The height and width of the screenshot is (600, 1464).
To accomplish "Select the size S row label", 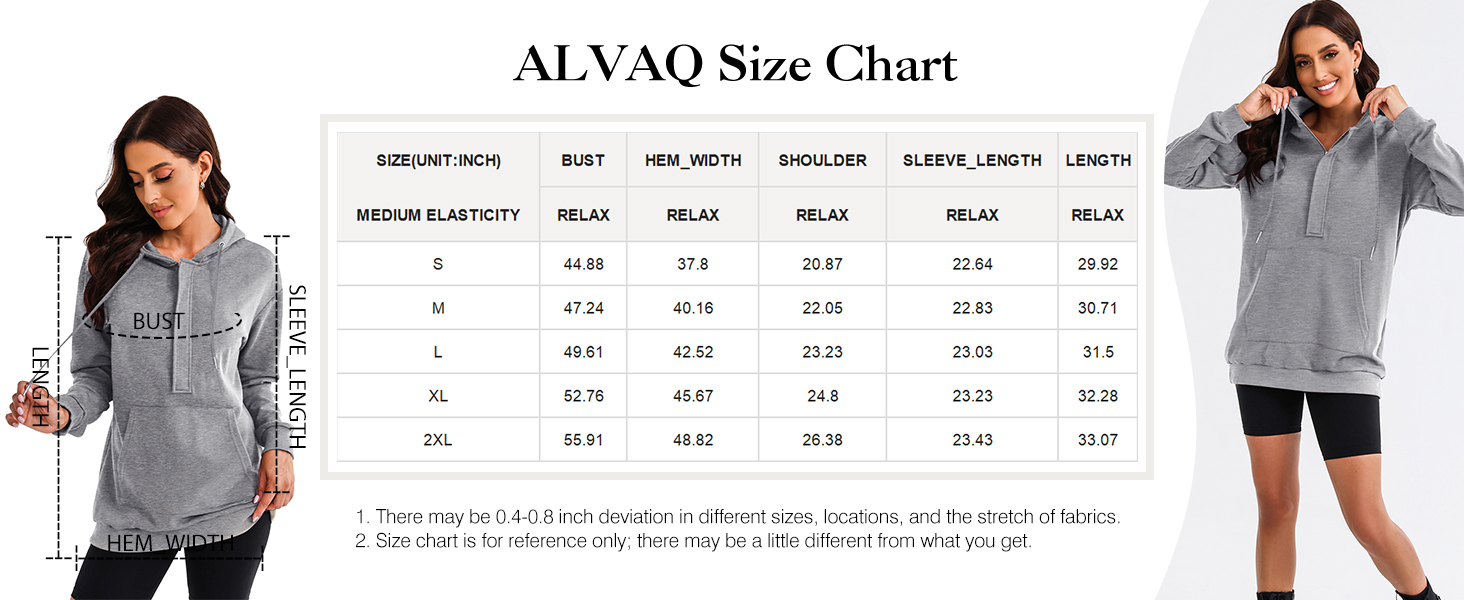I will [438, 264].
